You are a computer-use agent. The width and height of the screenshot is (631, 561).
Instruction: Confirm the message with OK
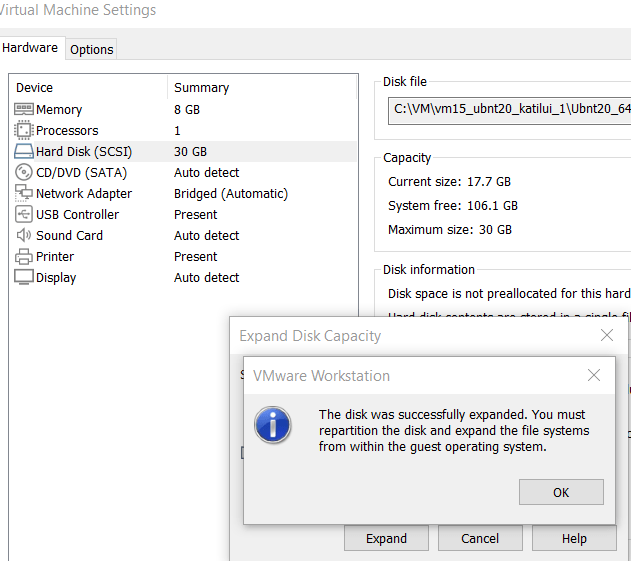(x=561, y=492)
